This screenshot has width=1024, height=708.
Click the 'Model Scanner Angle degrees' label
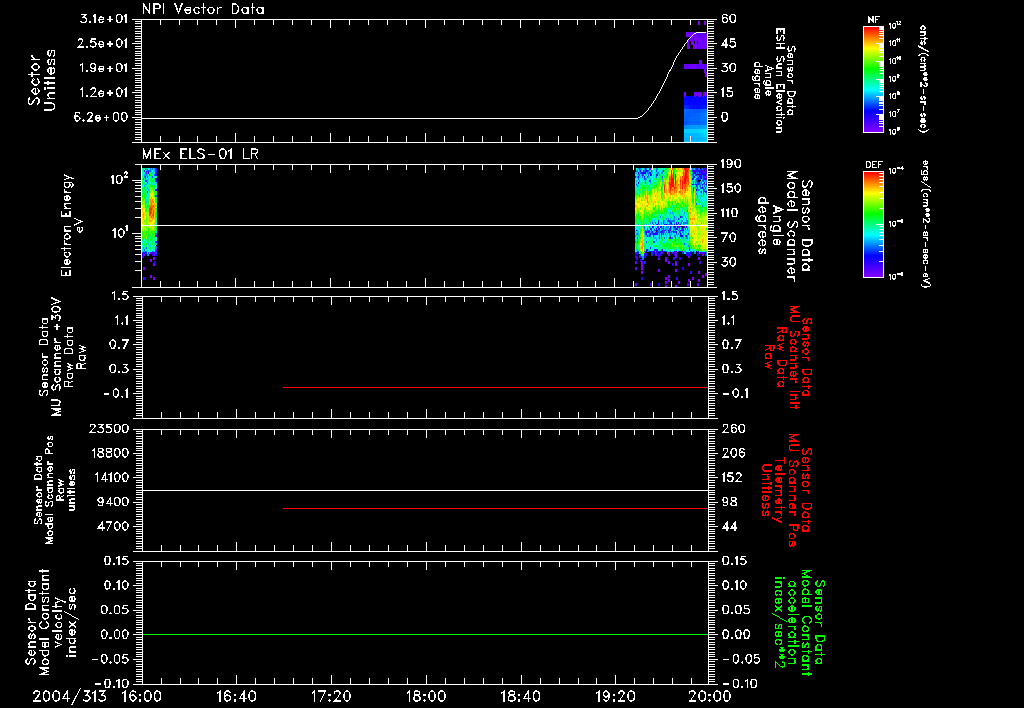coord(784,227)
